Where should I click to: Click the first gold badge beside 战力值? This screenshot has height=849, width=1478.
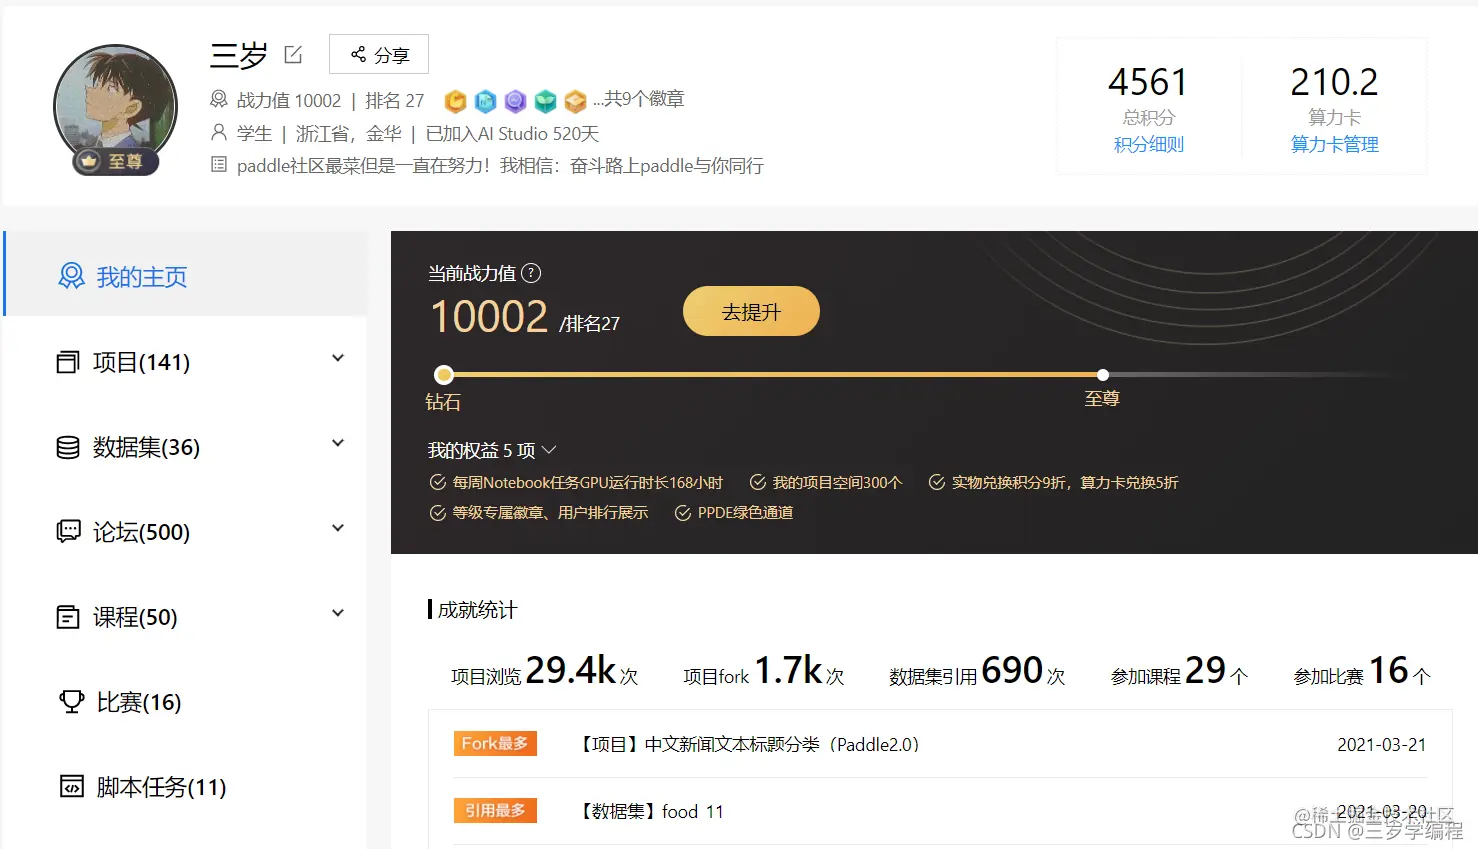pos(455,101)
